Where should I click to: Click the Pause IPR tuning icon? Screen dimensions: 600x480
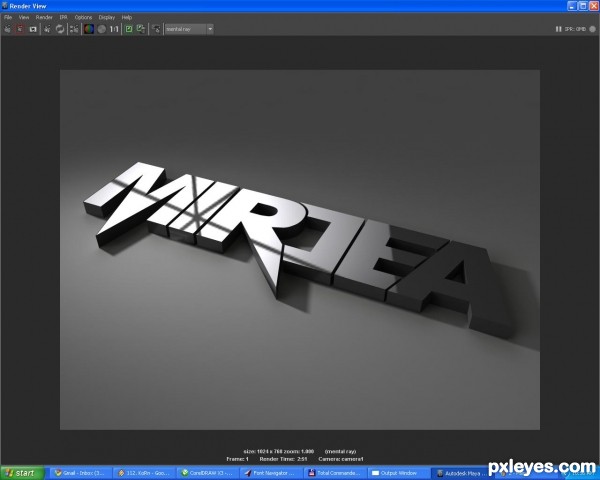coord(558,29)
